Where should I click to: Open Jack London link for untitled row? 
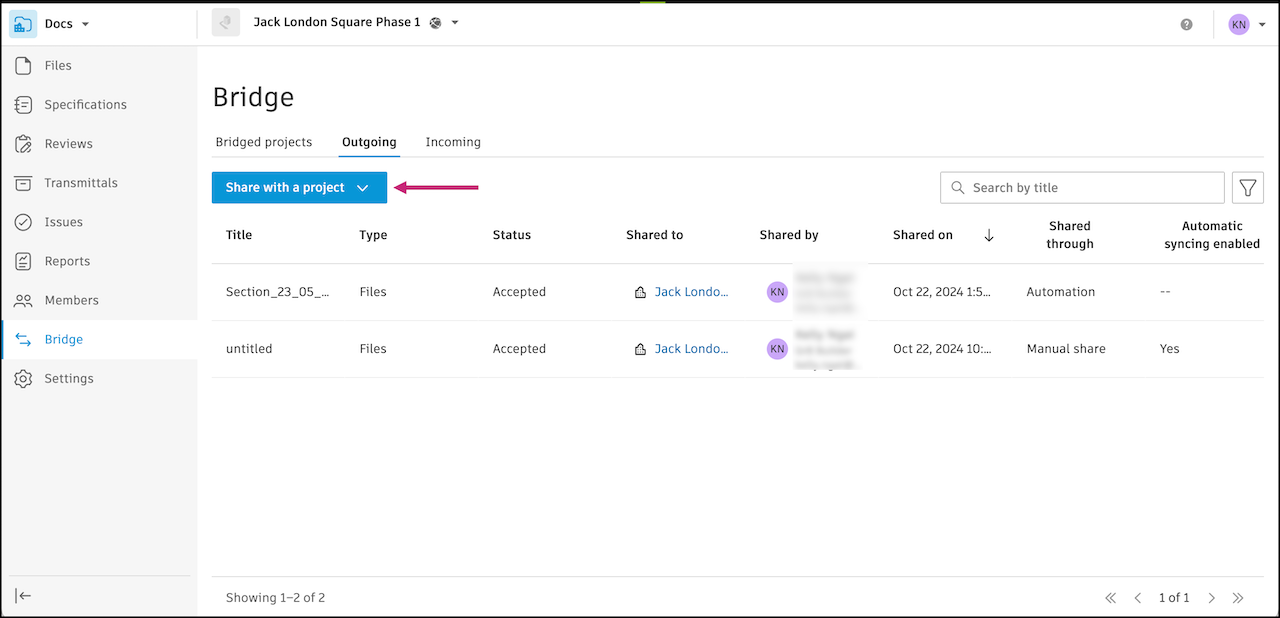691,349
